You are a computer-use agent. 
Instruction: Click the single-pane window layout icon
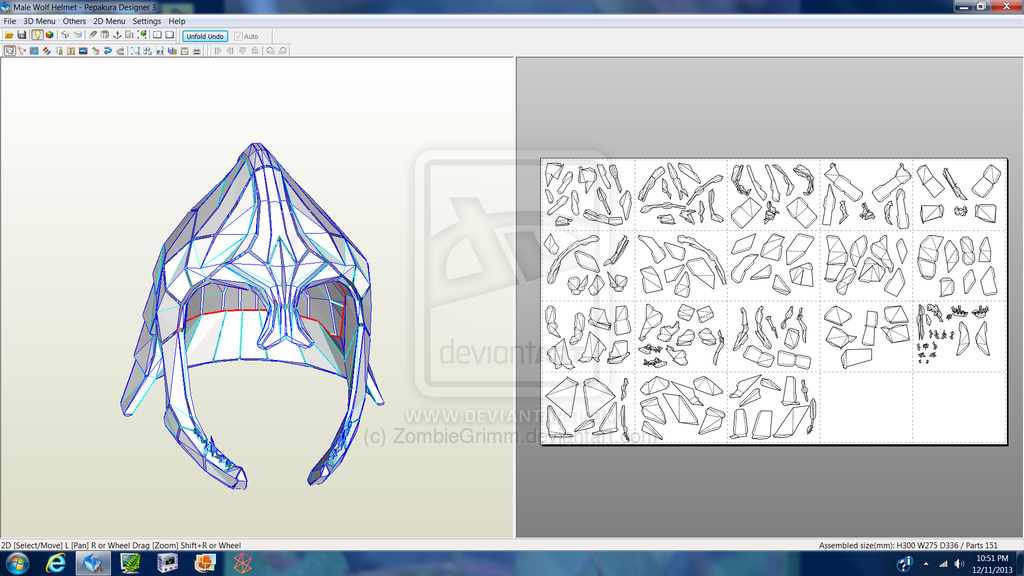tap(169, 35)
